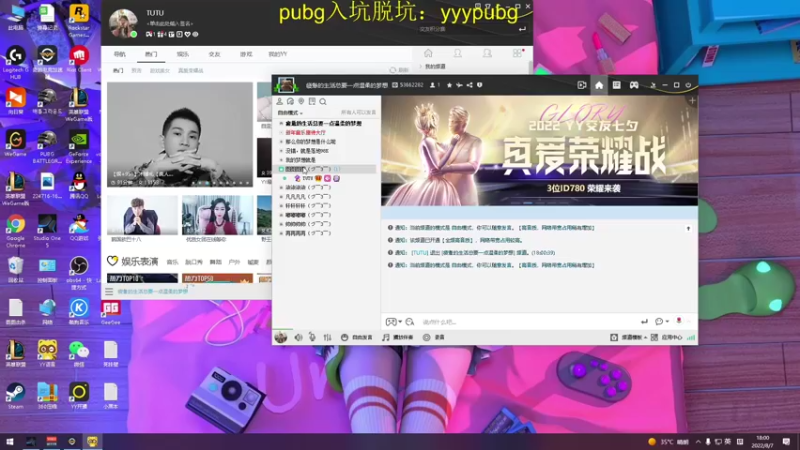Open the game controller icon in channel header
The width and height of the screenshot is (800, 450).
coord(634,85)
